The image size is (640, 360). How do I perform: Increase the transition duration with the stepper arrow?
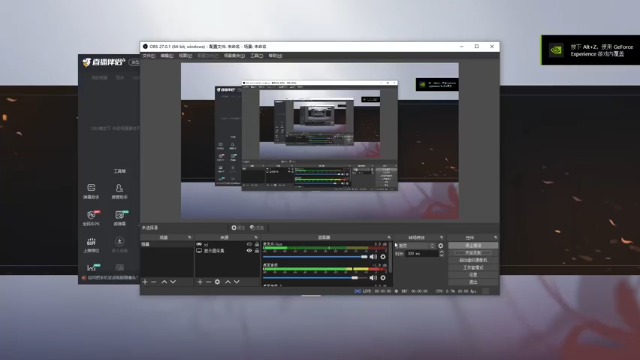click(441, 252)
